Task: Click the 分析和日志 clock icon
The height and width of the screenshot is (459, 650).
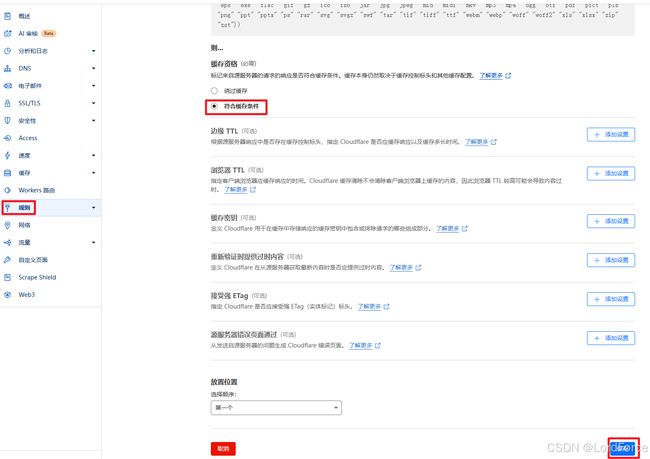Action: coord(7,51)
